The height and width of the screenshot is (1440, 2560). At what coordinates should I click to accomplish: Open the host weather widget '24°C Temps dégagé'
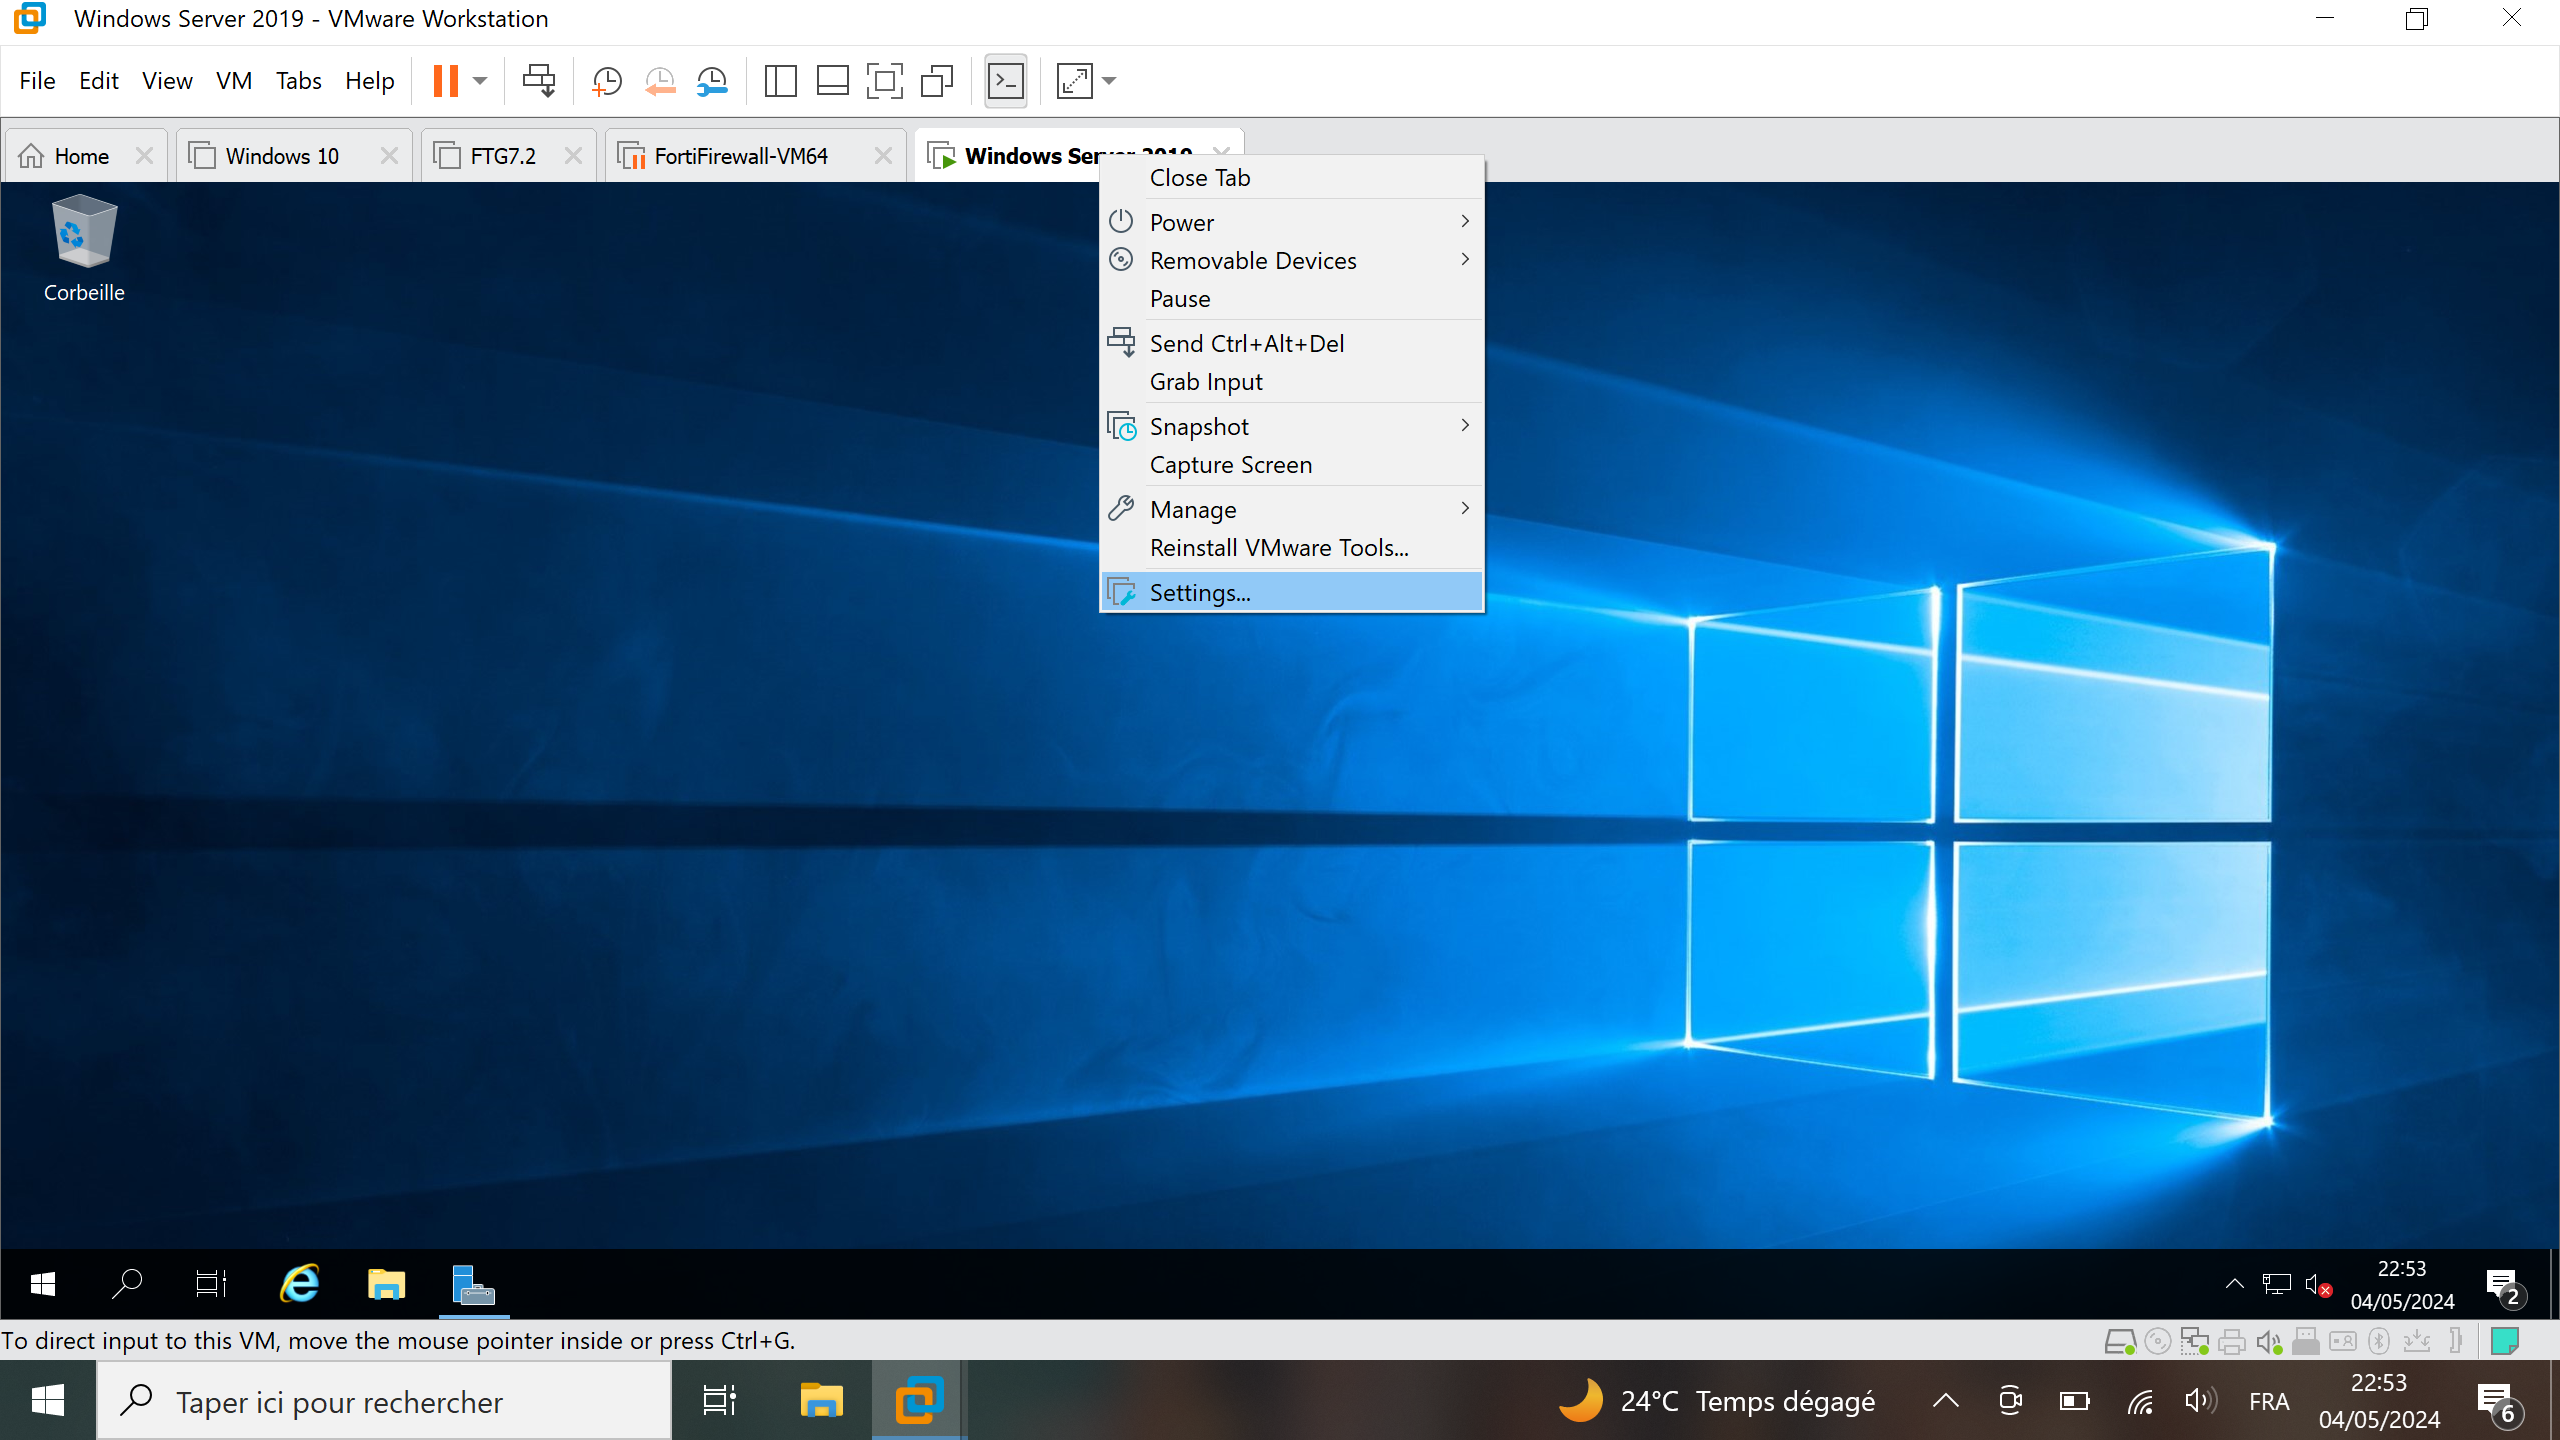coord(1716,1401)
